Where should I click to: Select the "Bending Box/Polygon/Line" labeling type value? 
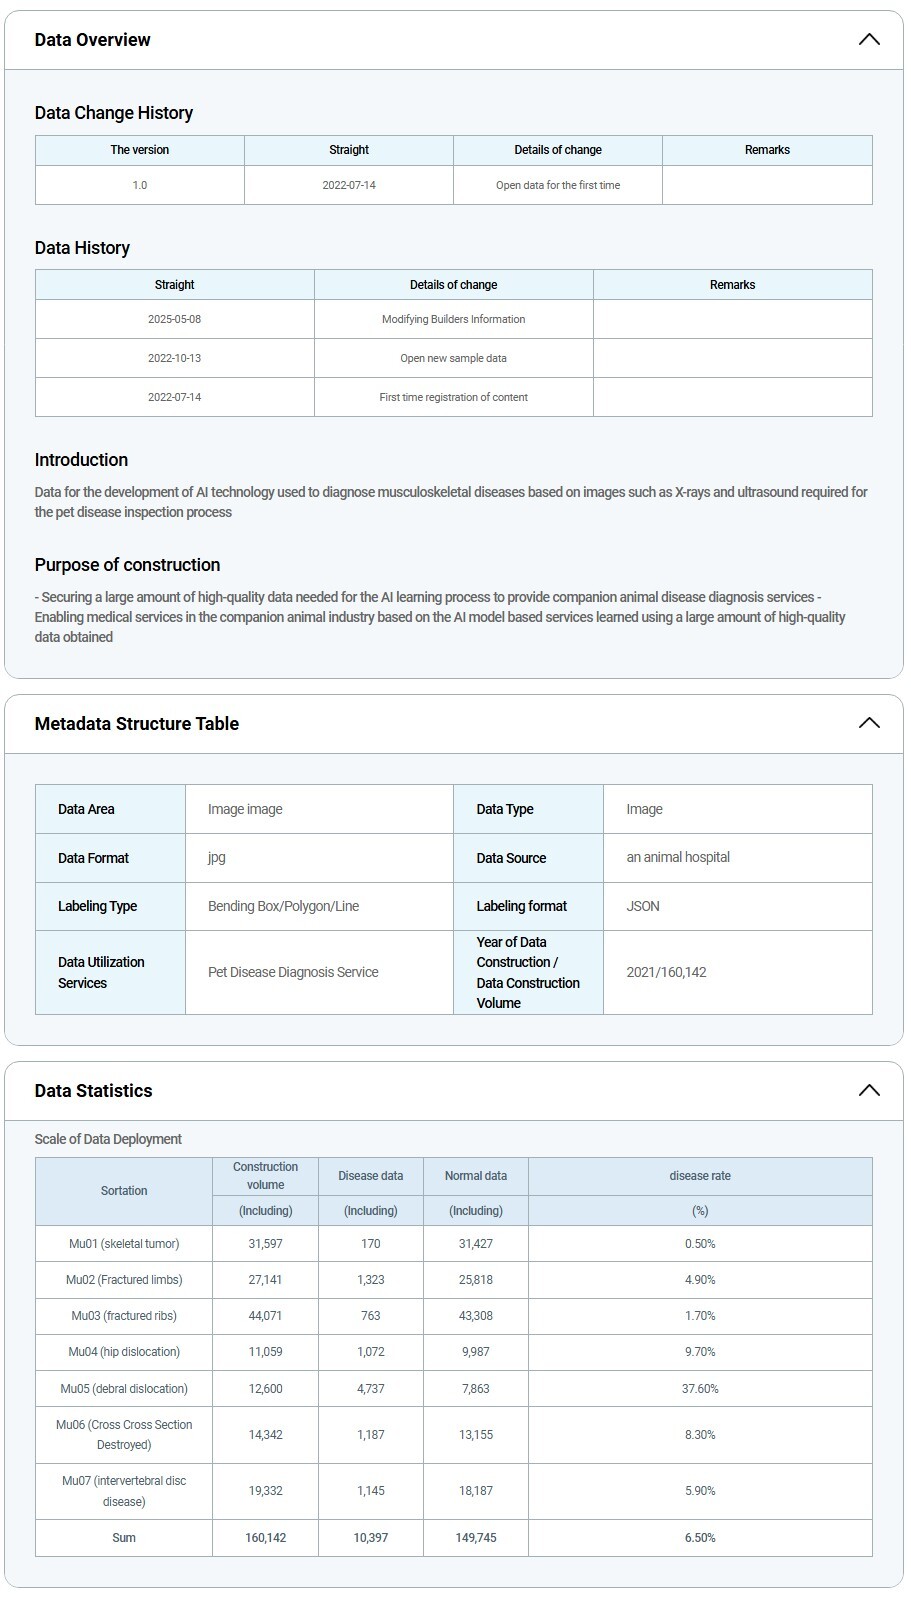(283, 906)
